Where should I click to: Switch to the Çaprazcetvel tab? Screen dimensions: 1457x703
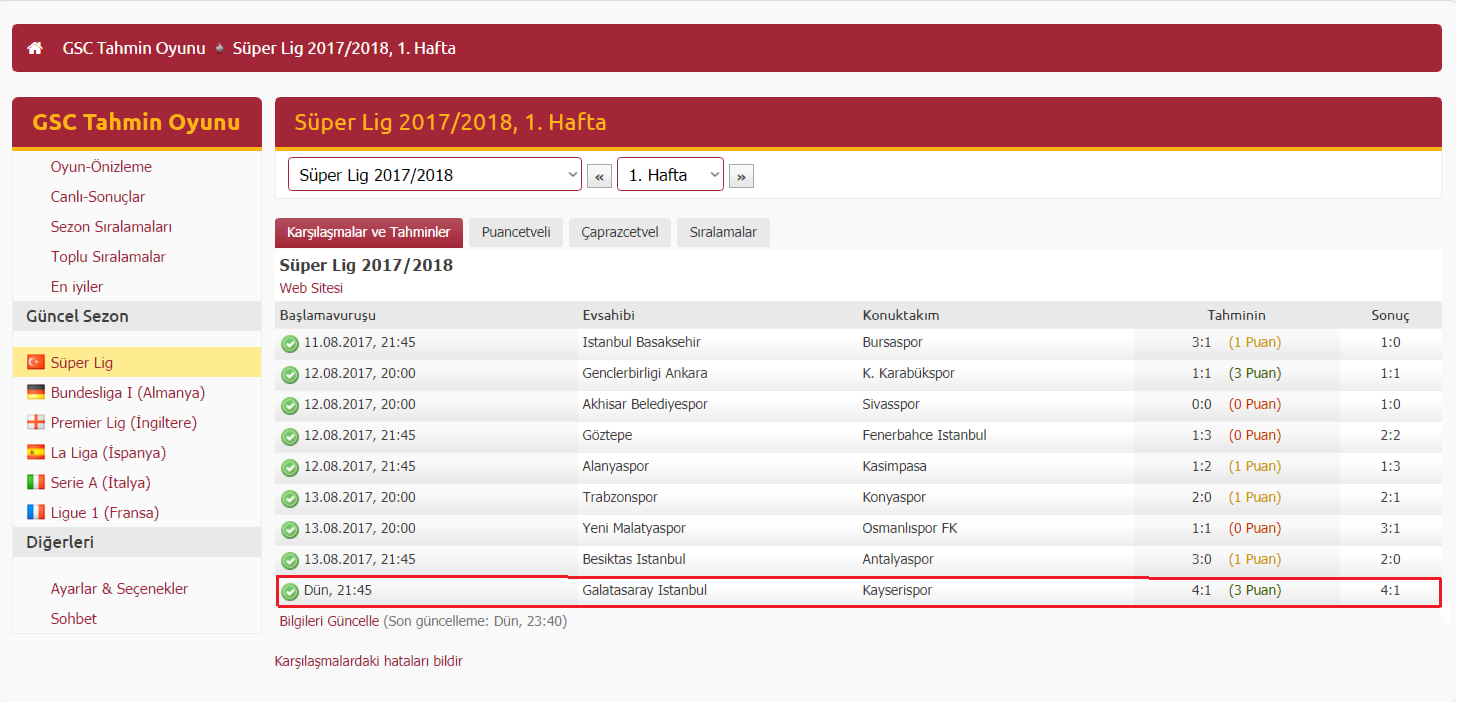[620, 232]
